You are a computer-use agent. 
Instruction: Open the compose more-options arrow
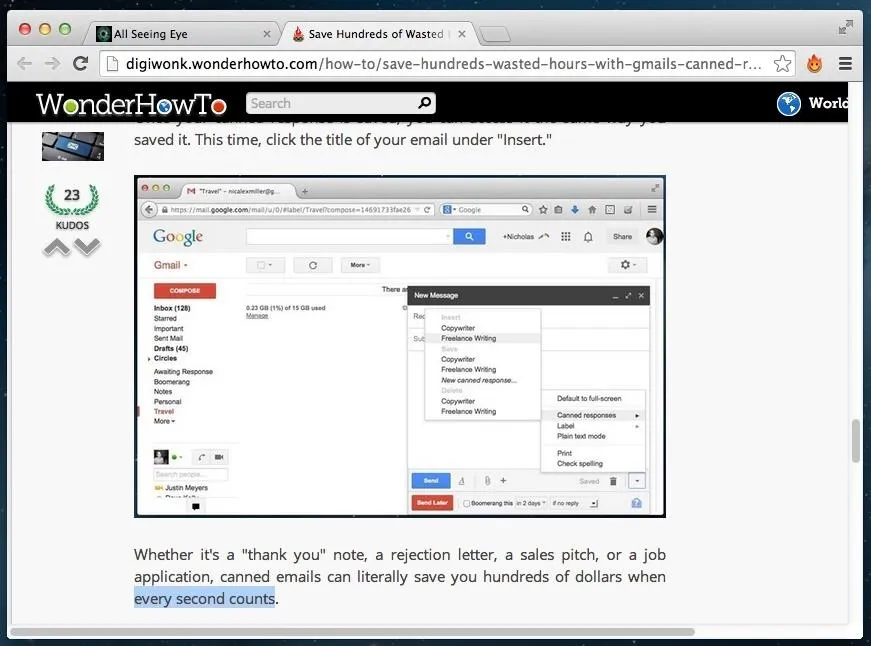[637, 481]
